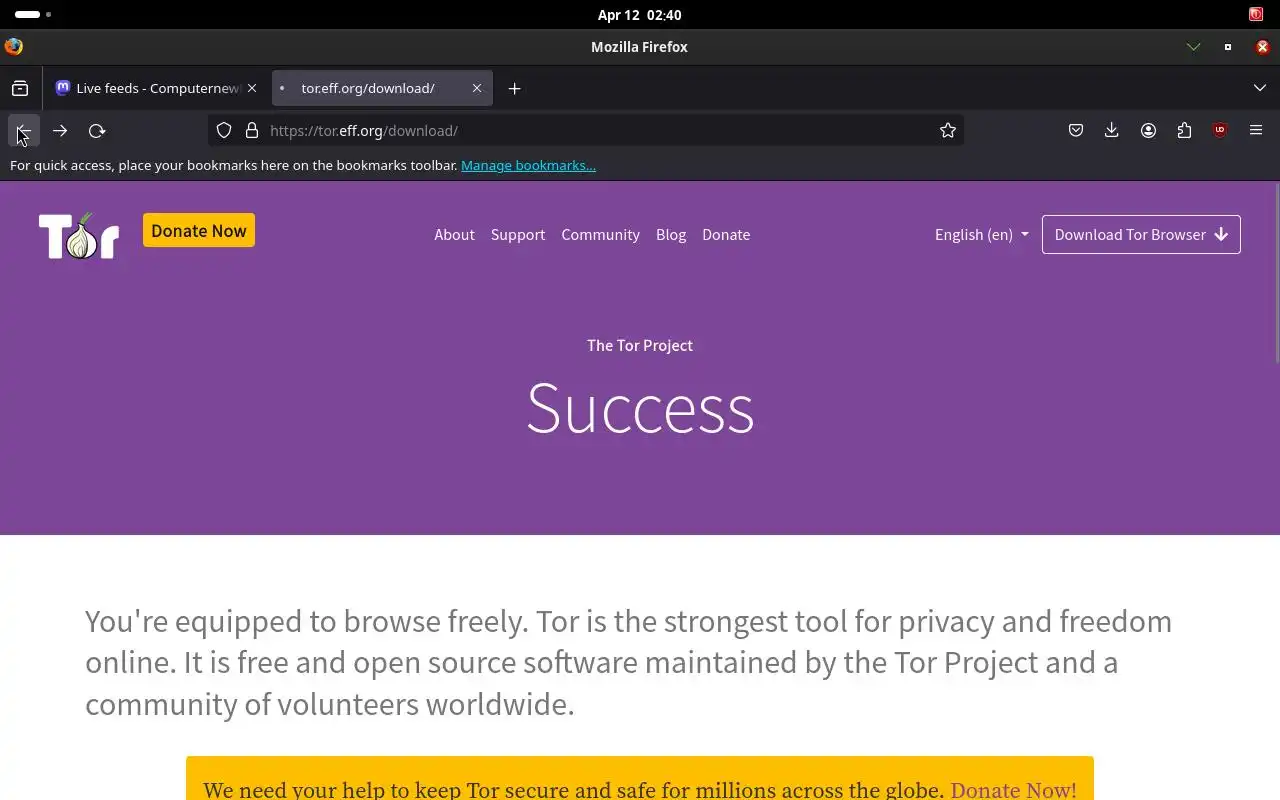
Task: Open the Blog navigation item
Action: [671, 235]
